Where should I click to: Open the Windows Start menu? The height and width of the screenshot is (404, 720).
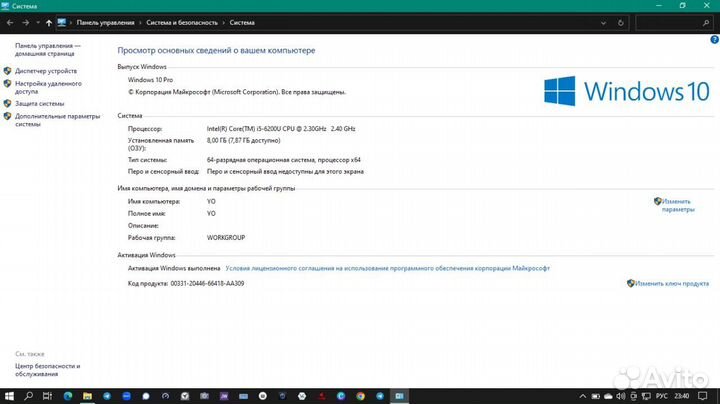[x=8, y=396]
